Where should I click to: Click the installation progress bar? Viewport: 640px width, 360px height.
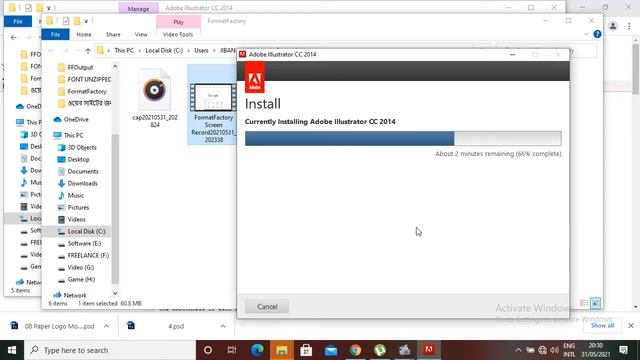(x=403, y=138)
